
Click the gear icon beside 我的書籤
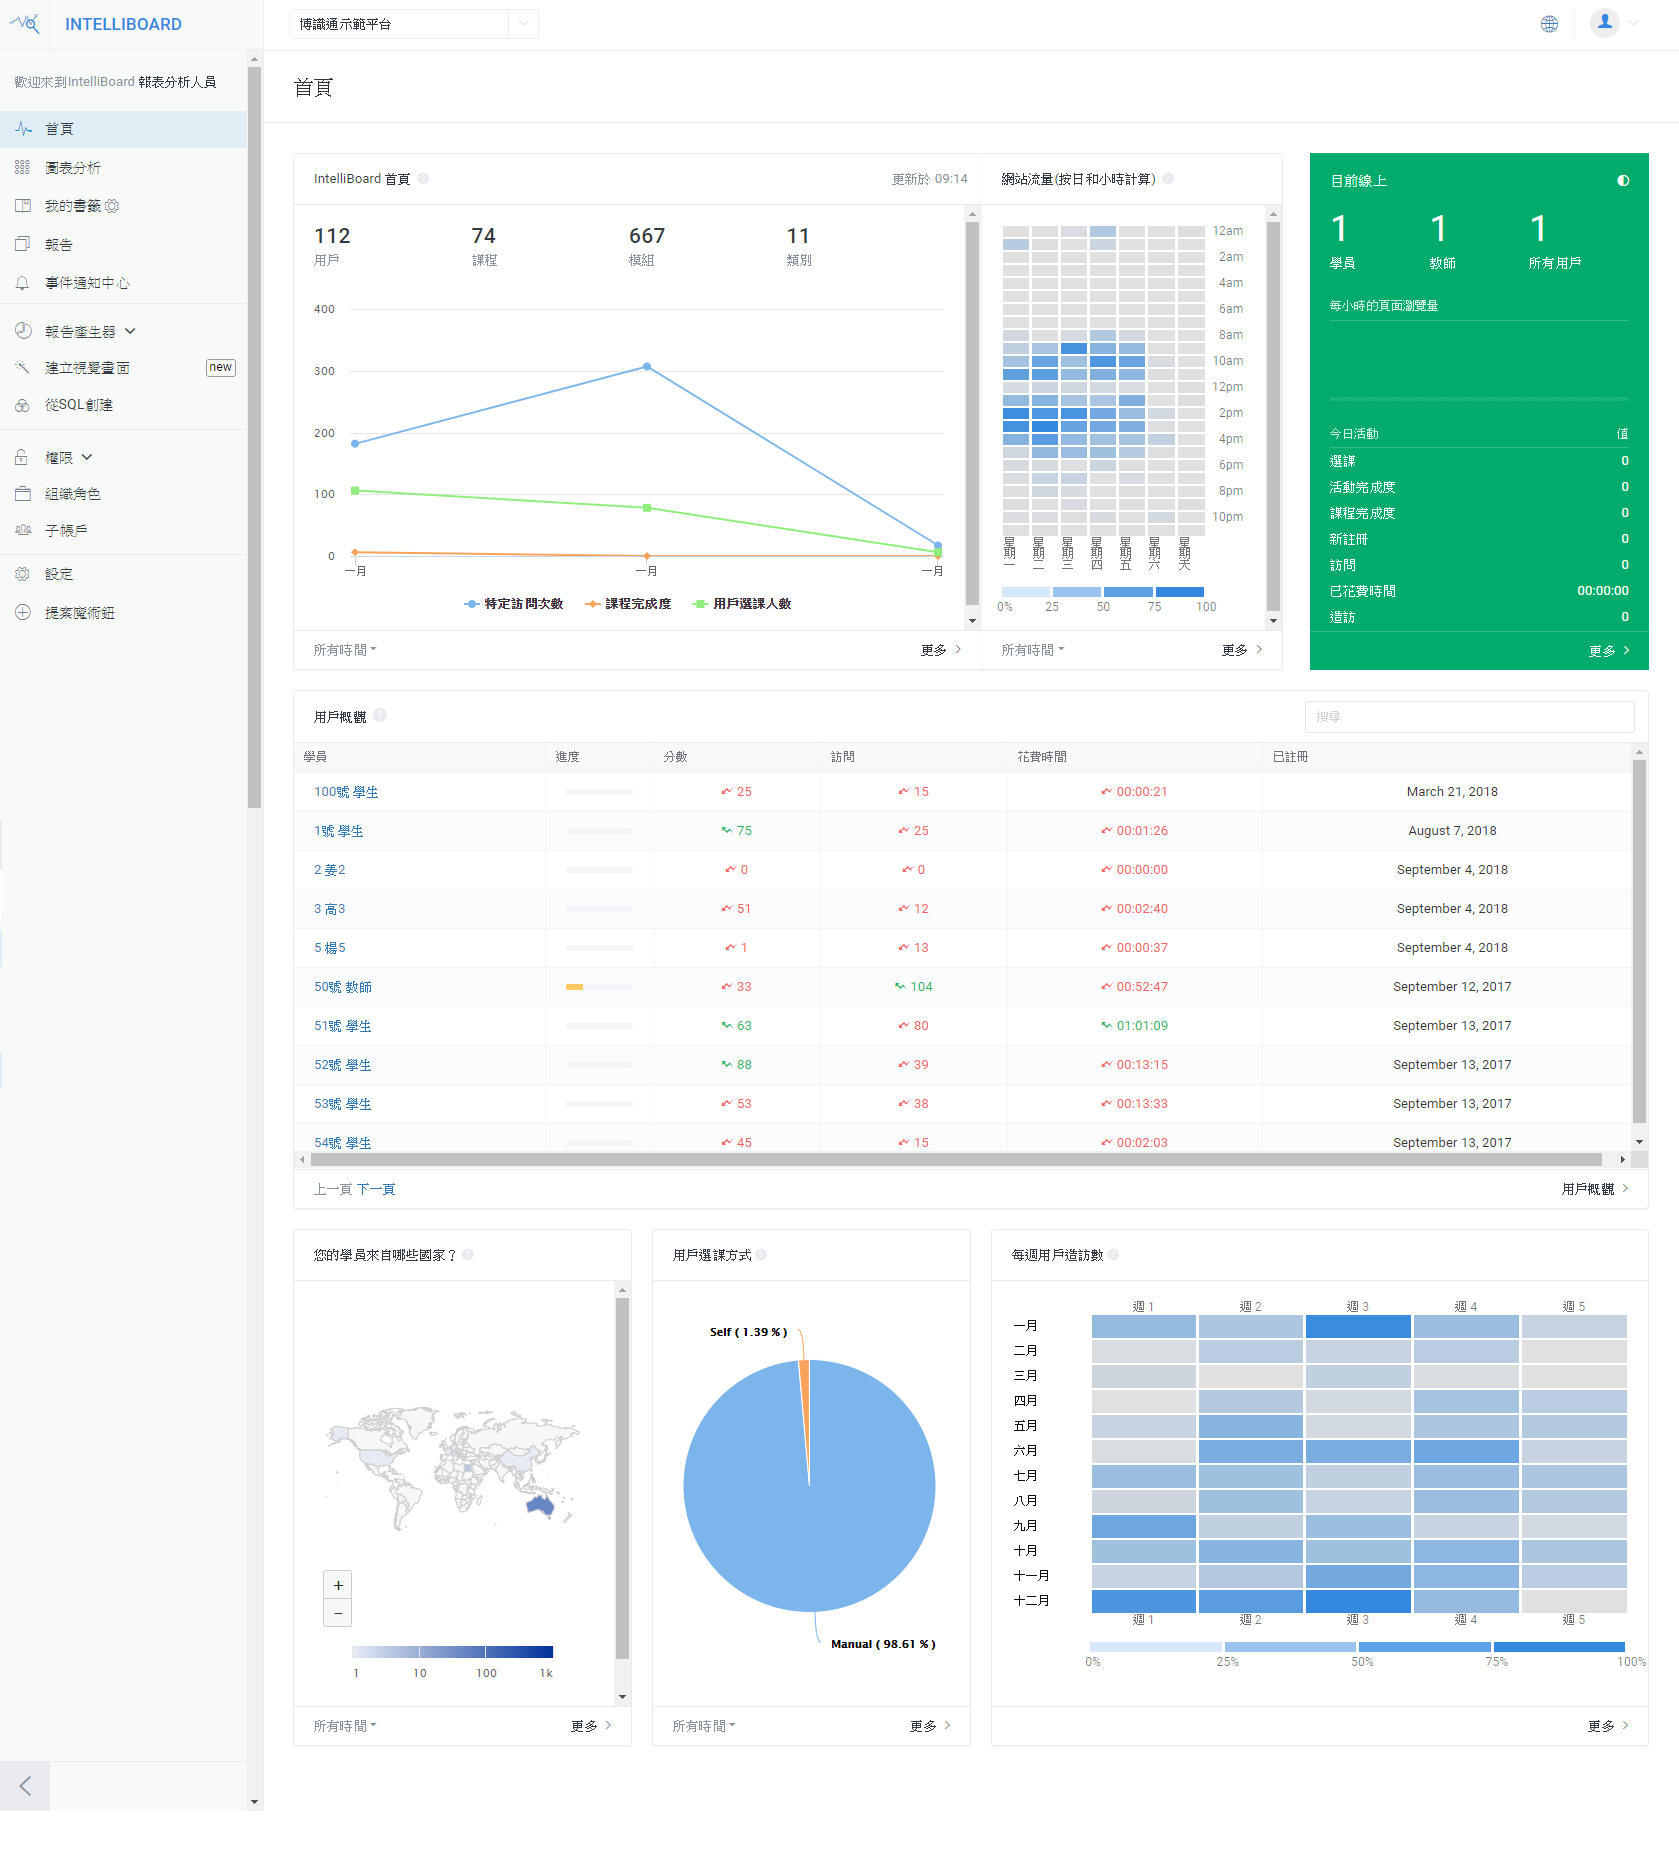(112, 206)
